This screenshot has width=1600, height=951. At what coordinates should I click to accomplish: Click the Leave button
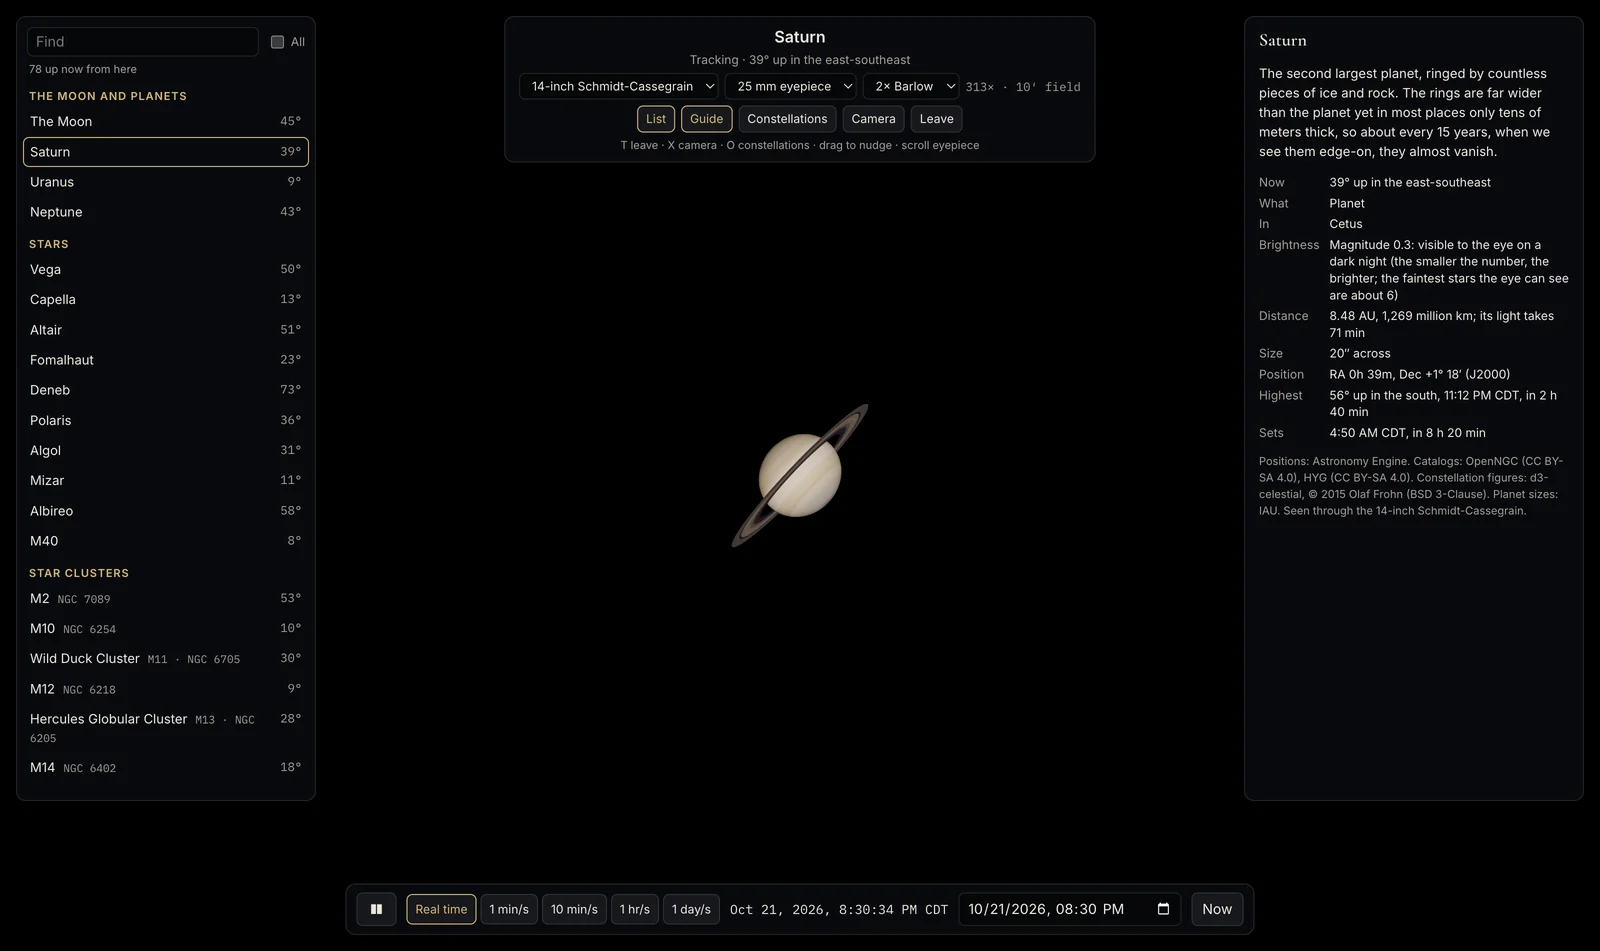point(936,119)
